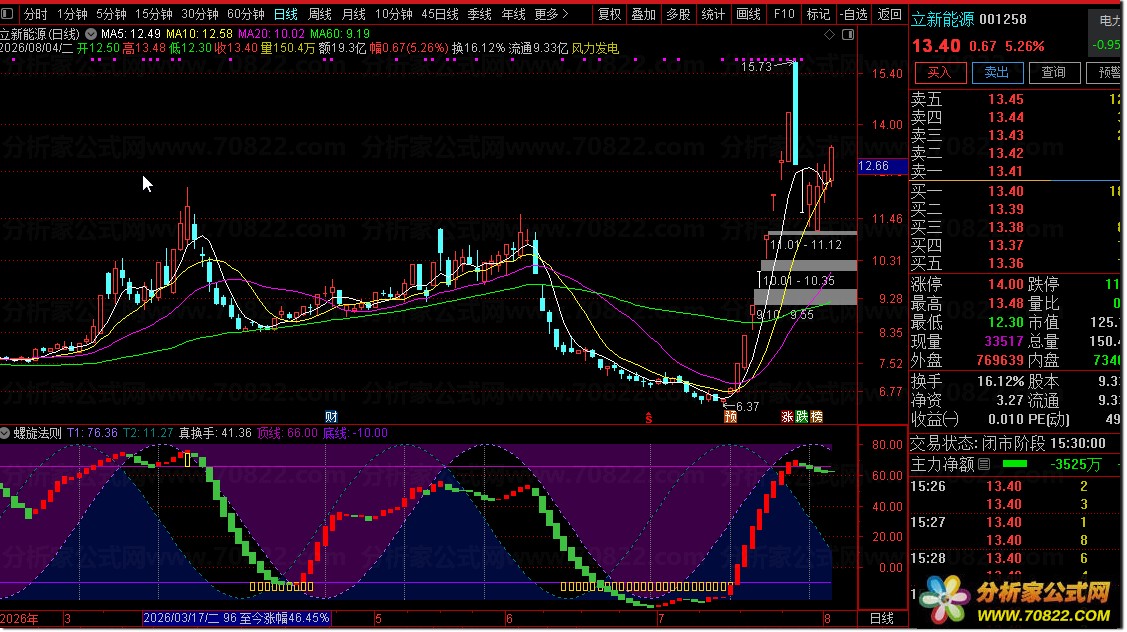Switch to the 周线 weekly chart tab
The width and height of the screenshot is (1127, 632).
[x=320, y=14]
